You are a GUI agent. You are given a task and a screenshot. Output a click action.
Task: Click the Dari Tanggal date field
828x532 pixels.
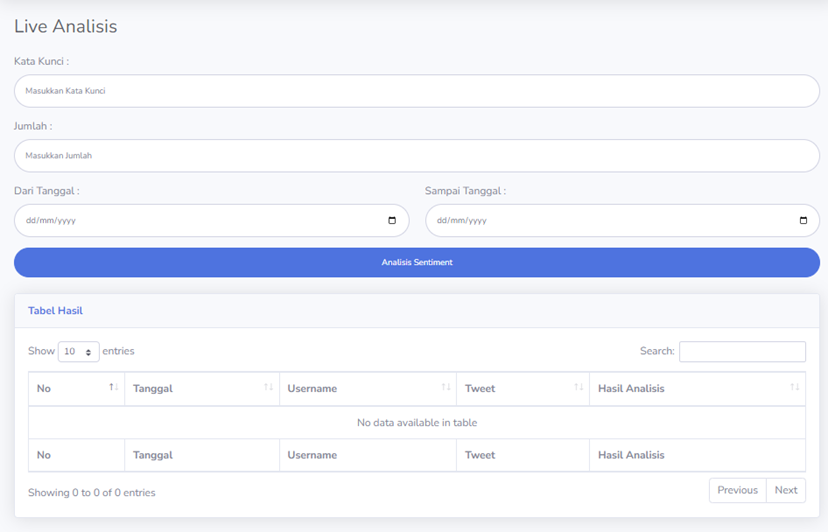pos(200,221)
